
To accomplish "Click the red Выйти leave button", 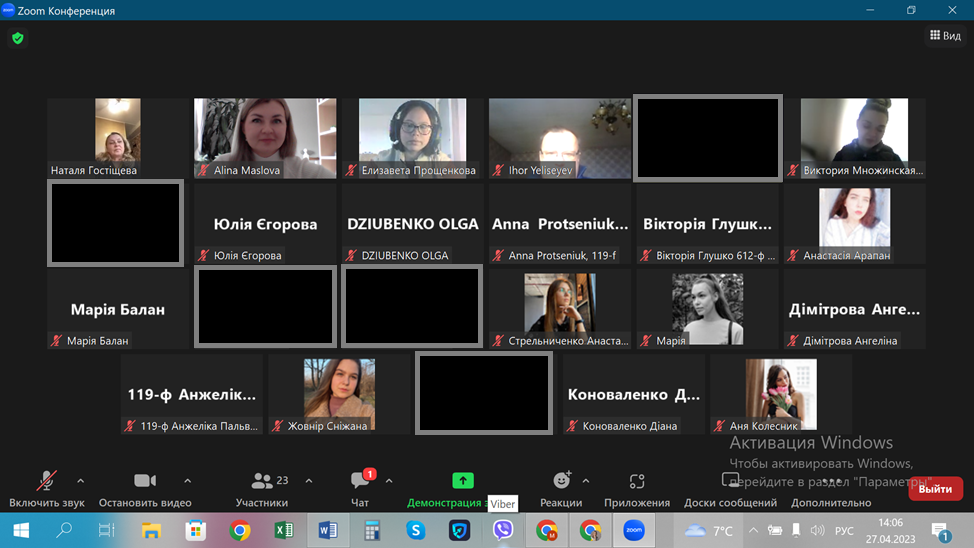I will point(935,489).
